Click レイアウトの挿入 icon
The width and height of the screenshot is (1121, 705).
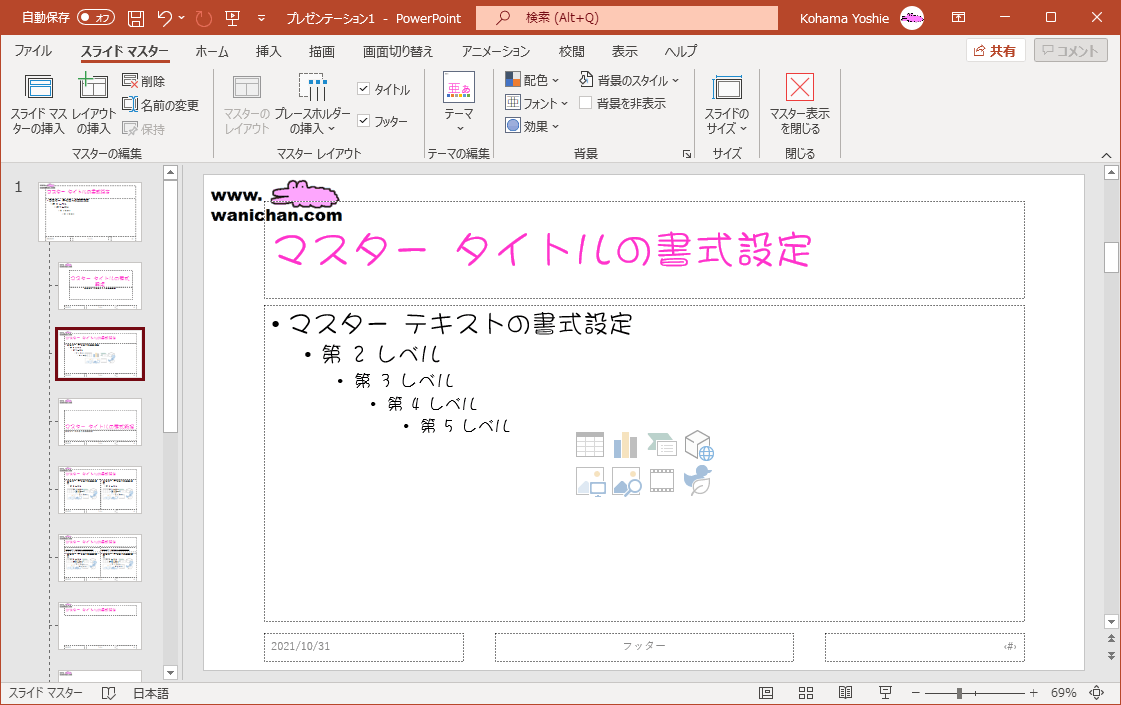(94, 104)
